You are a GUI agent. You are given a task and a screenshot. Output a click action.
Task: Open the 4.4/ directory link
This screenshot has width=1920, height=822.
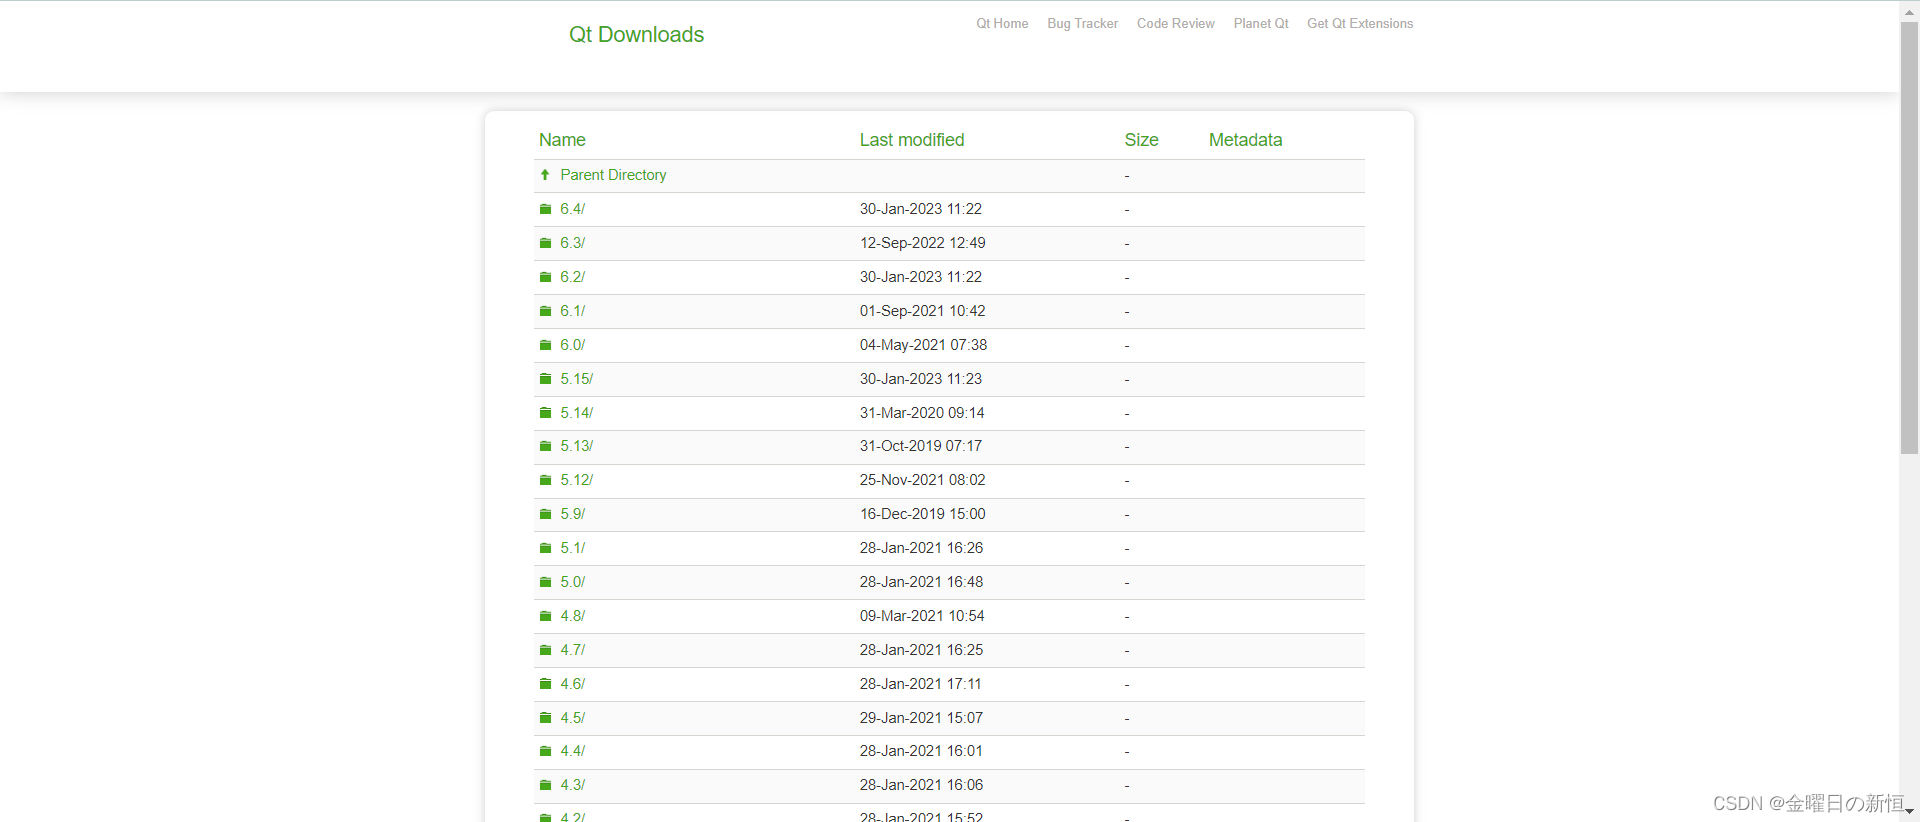(x=573, y=751)
